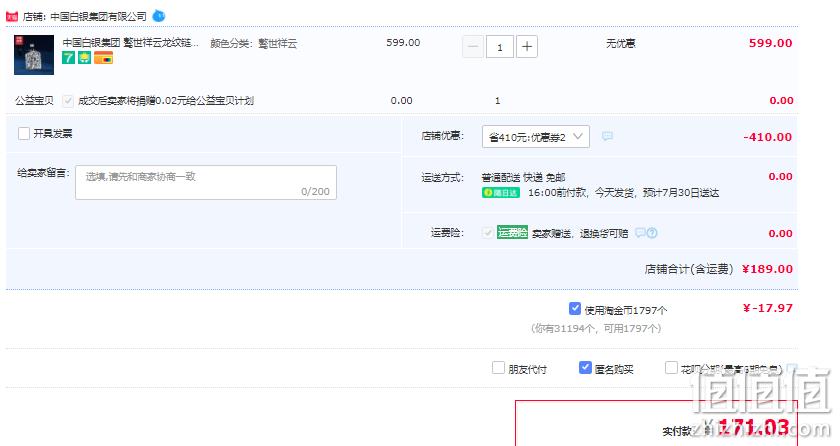
Task: Click the green 隔日达 delivery badge
Action: pos(501,193)
